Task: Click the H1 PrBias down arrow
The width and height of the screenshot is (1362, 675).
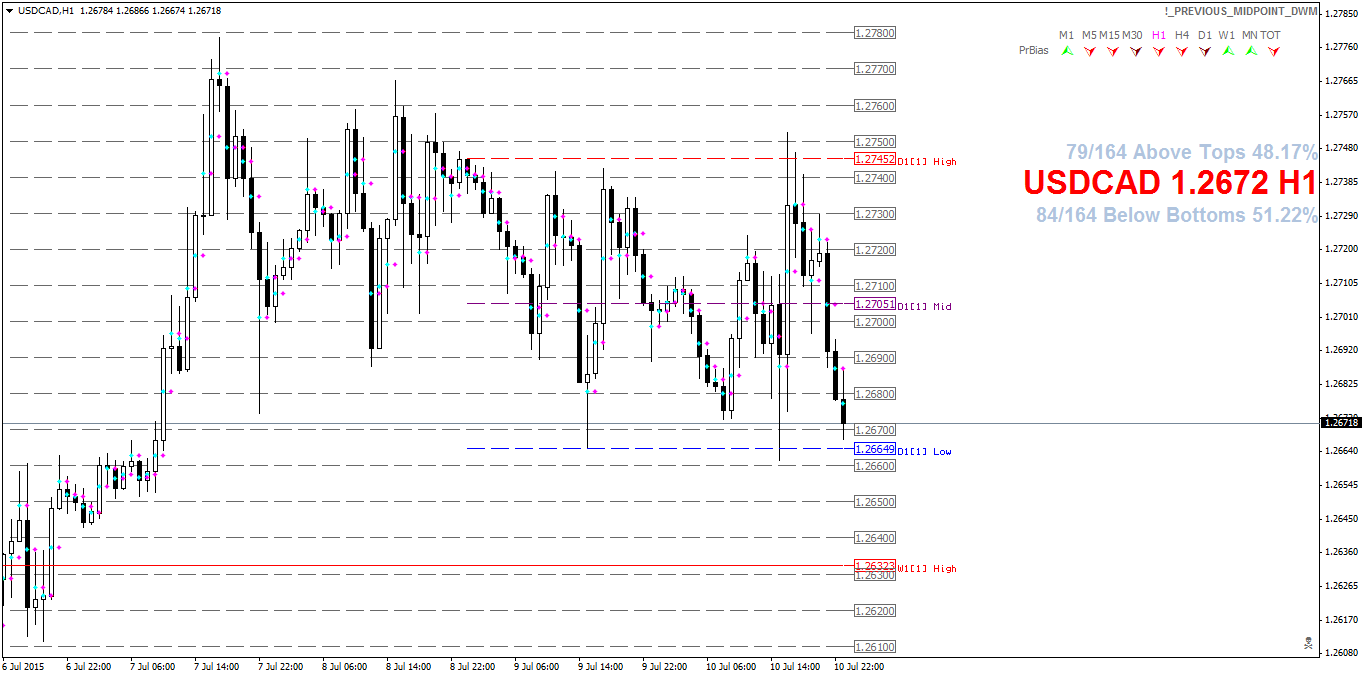Action: (1159, 51)
